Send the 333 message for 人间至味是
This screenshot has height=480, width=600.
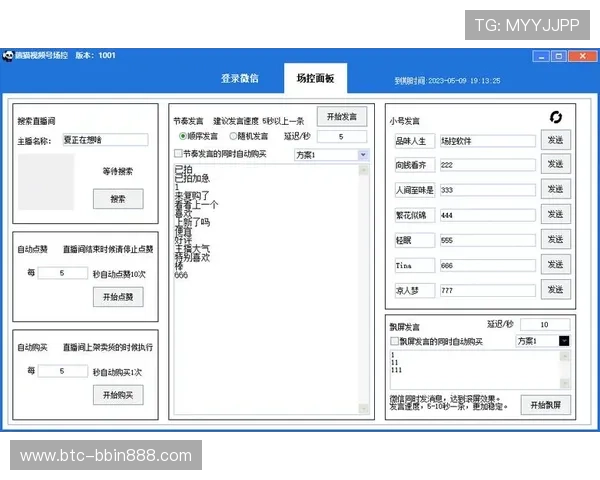tap(555, 189)
